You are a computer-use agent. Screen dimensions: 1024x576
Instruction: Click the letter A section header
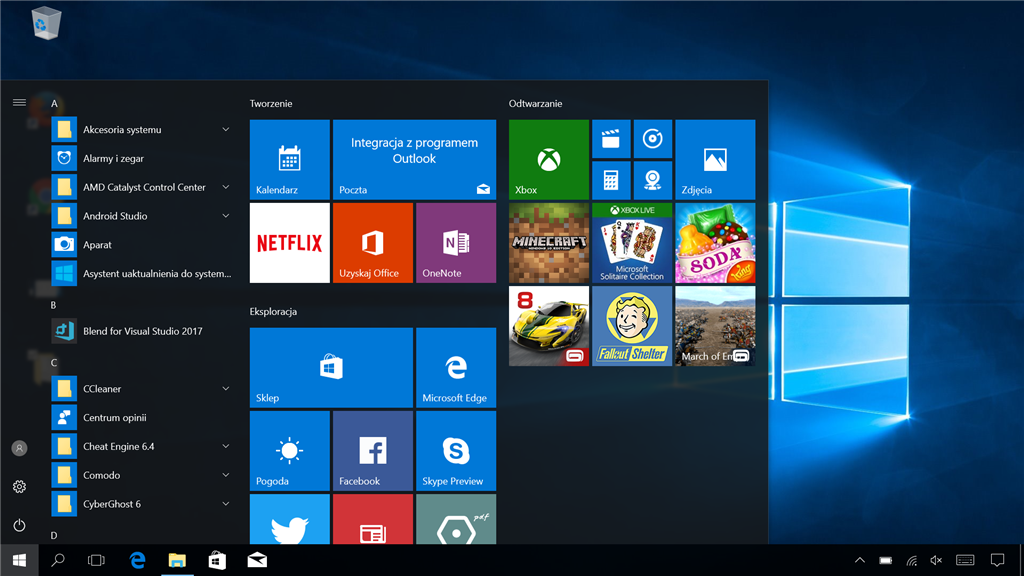click(x=54, y=103)
